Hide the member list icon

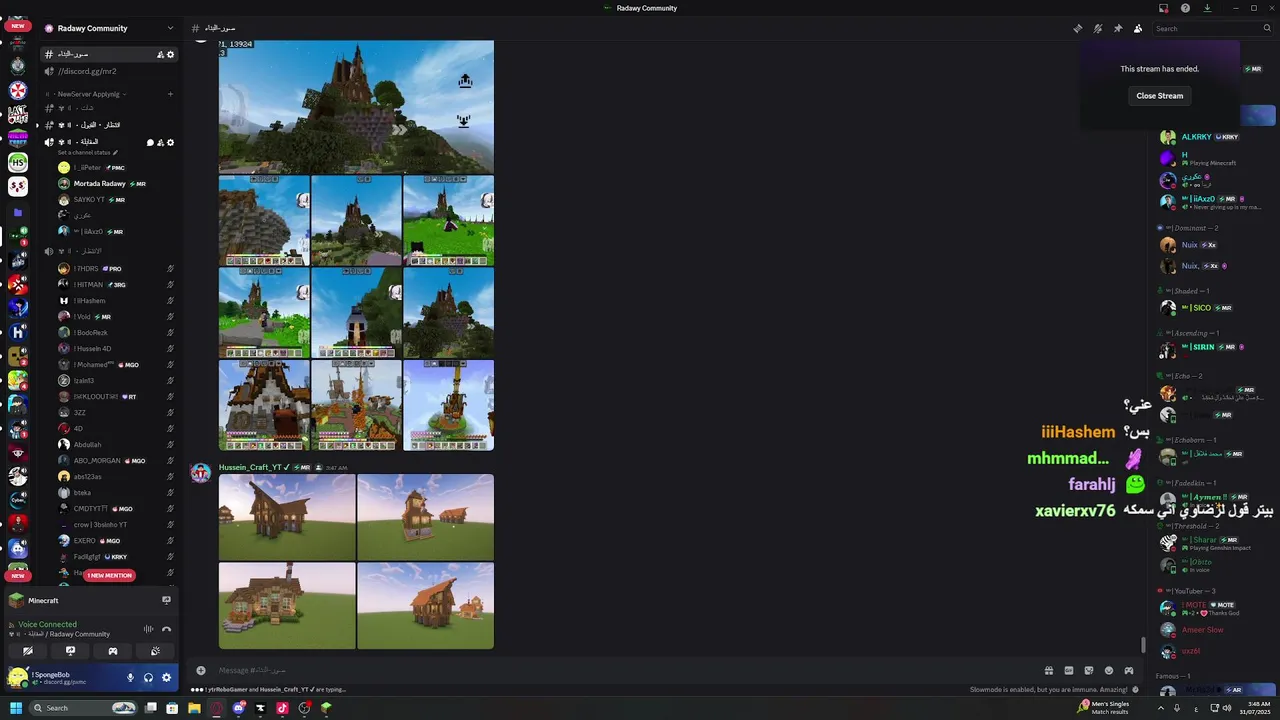[1138, 28]
